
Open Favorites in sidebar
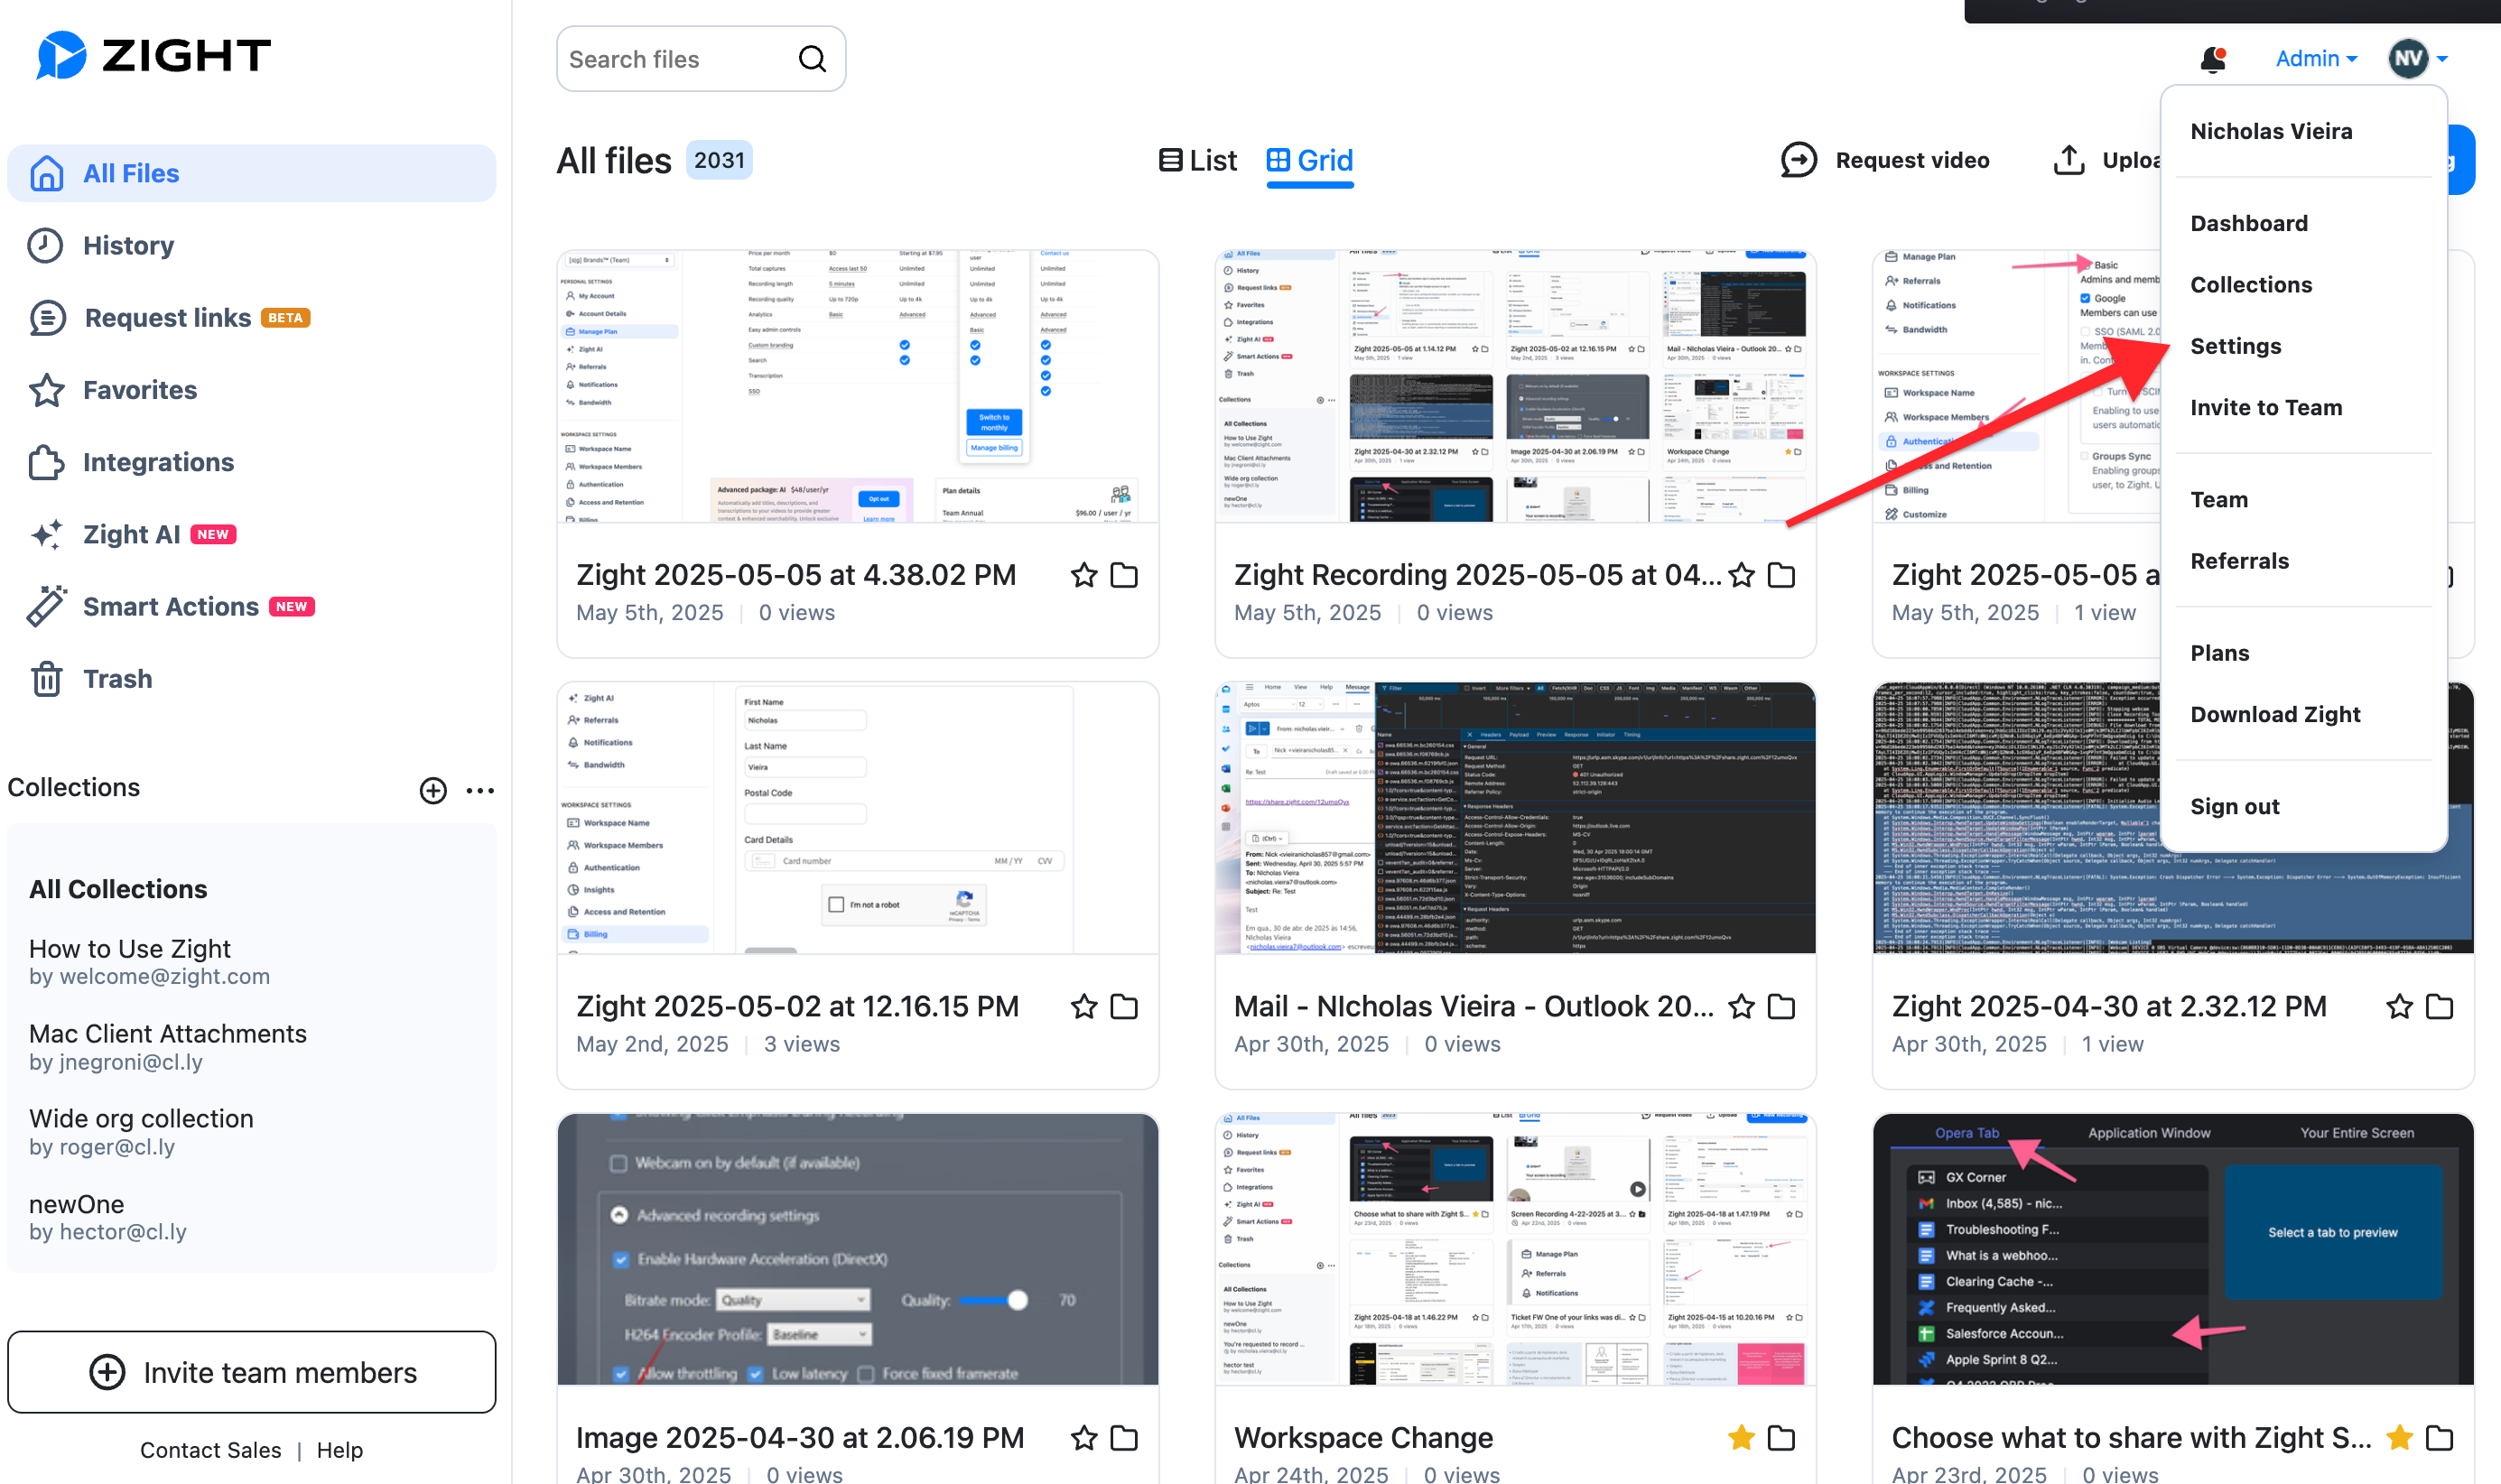113,389
